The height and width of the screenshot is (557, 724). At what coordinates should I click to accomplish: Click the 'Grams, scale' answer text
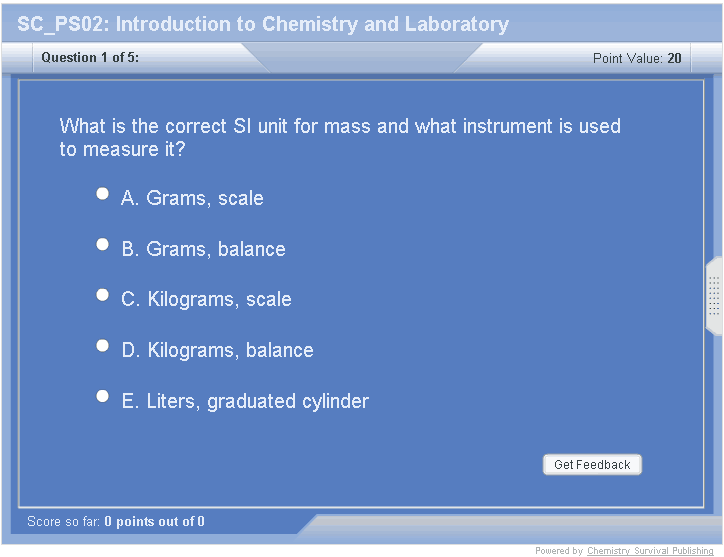(x=205, y=198)
